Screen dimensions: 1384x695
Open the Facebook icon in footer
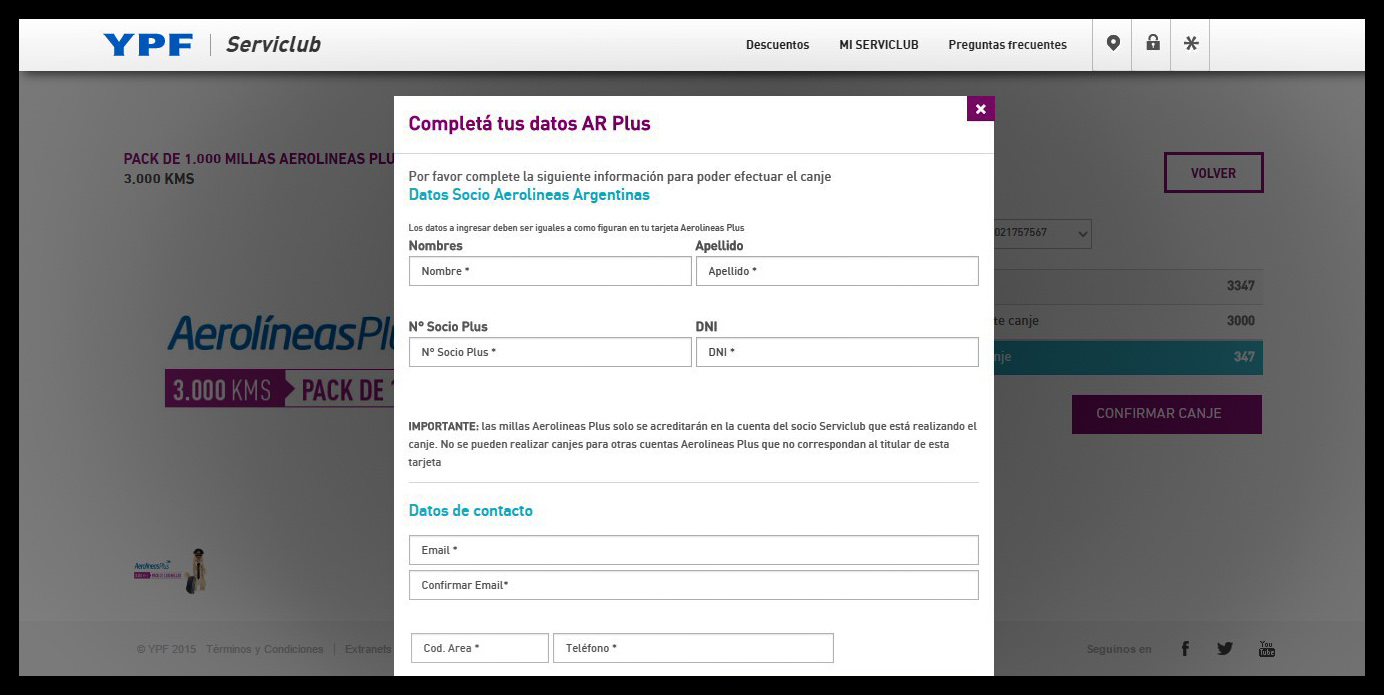1185,649
